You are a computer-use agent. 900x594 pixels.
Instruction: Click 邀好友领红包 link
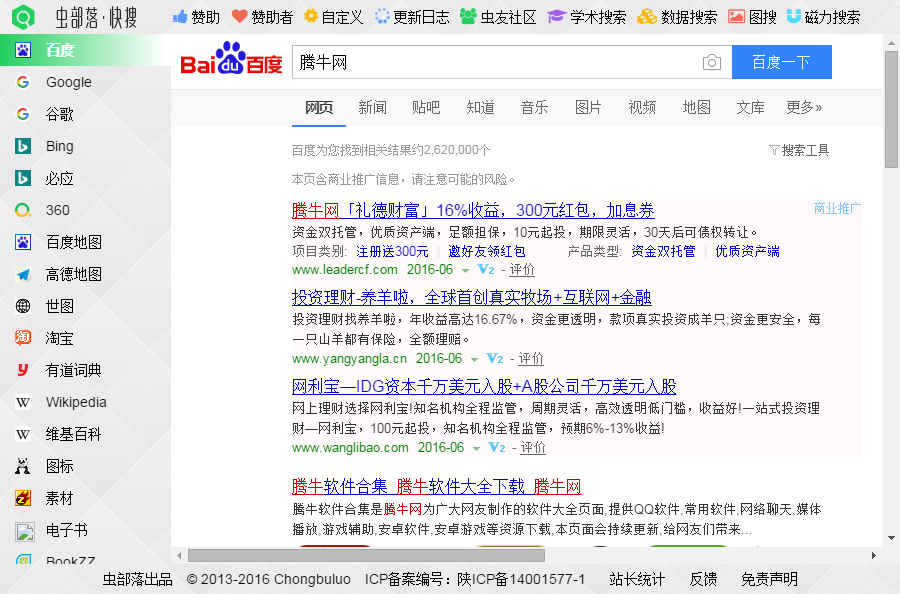(x=487, y=251)
